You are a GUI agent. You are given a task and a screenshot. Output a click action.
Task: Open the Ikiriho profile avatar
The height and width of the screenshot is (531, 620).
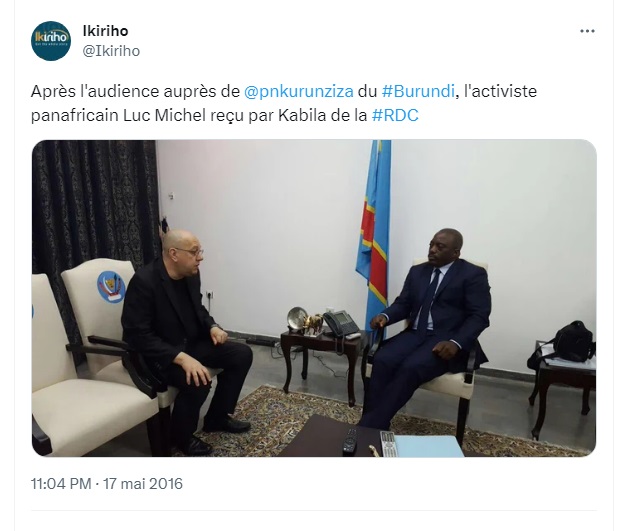coord(51,41)
